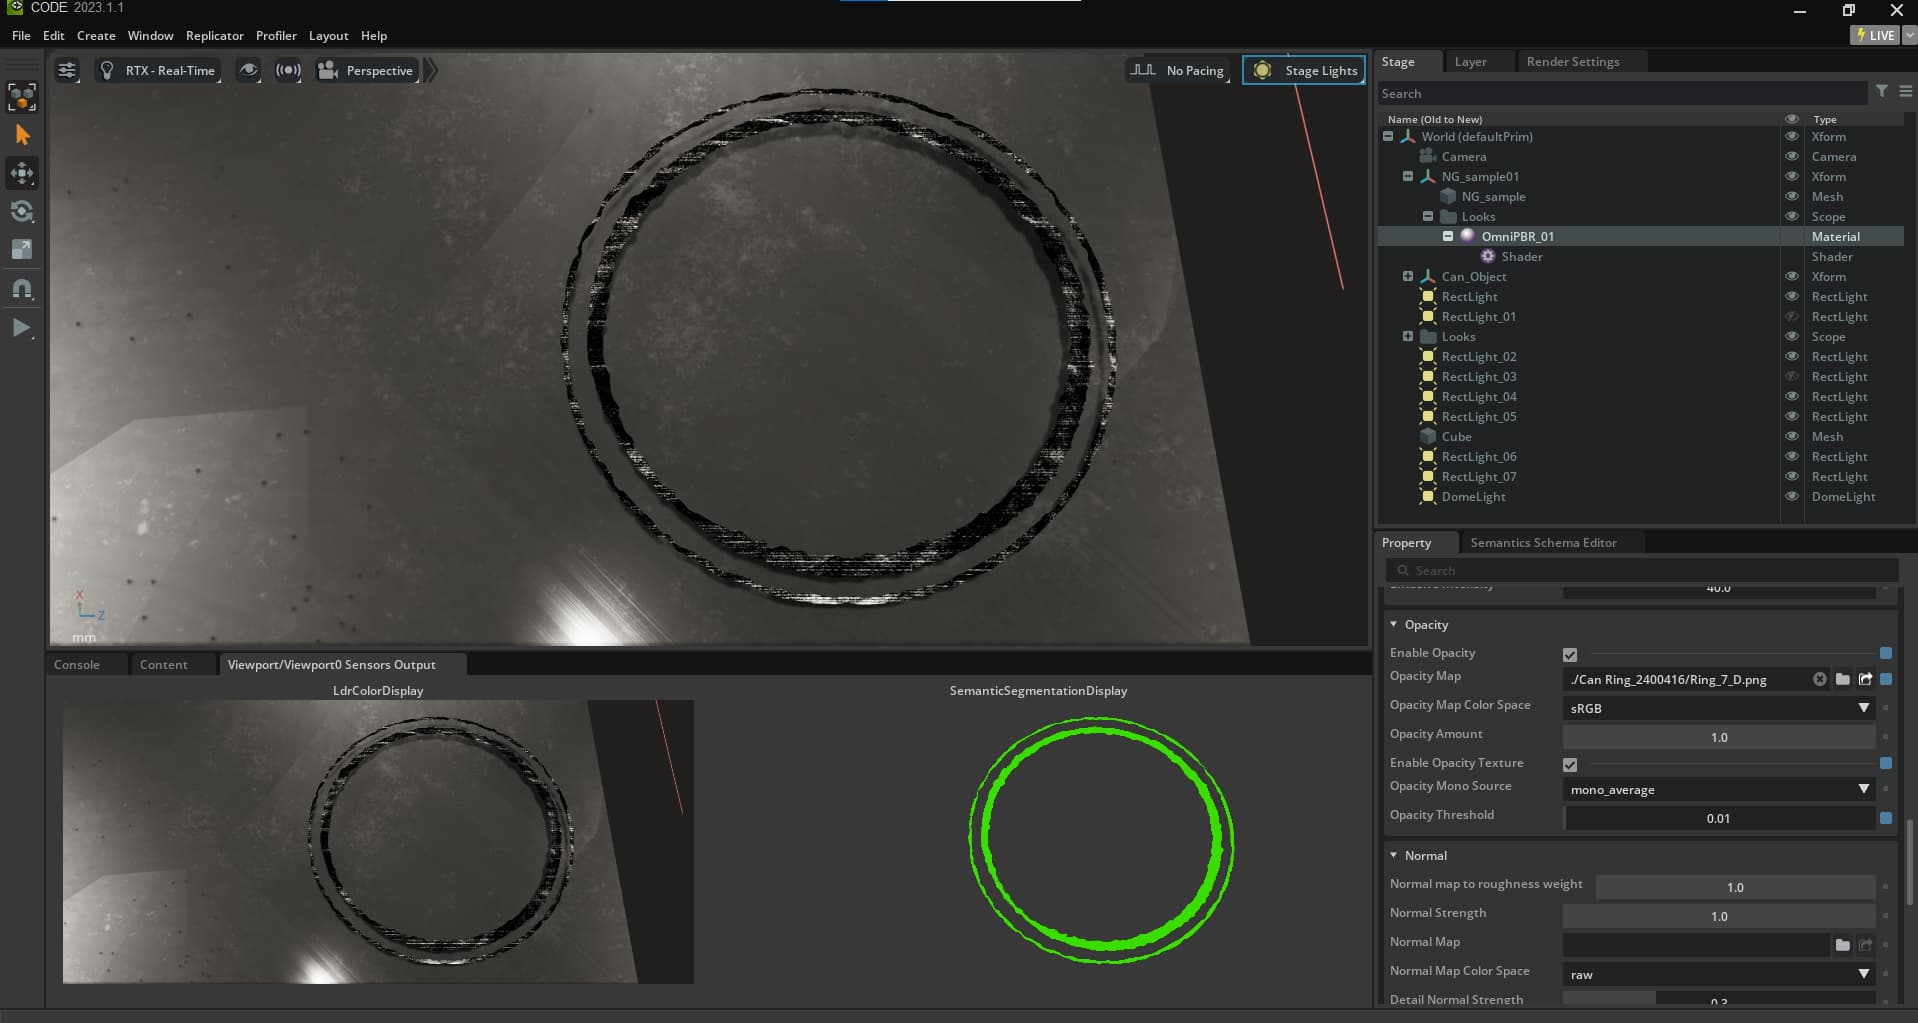Select the Rotate tool
Screen dimensions: 1918x1023
coord(22,211)
